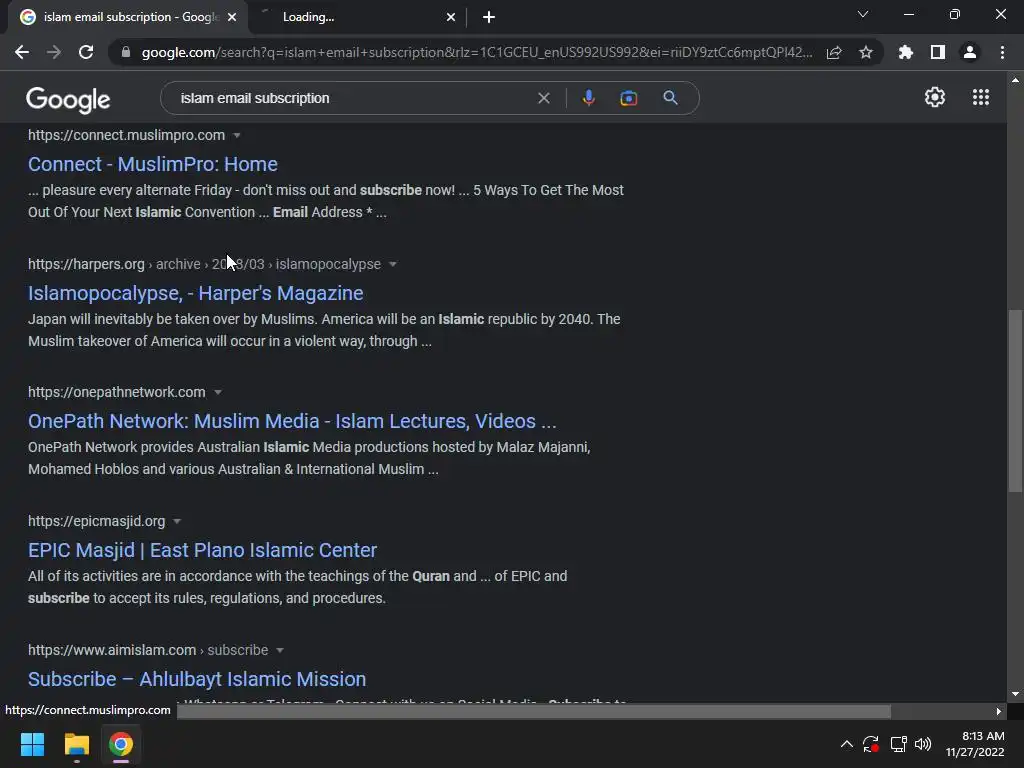Viewport: 1024px width, 768px height.
Task: Expand options for harpers.org result
Action: 392,264
